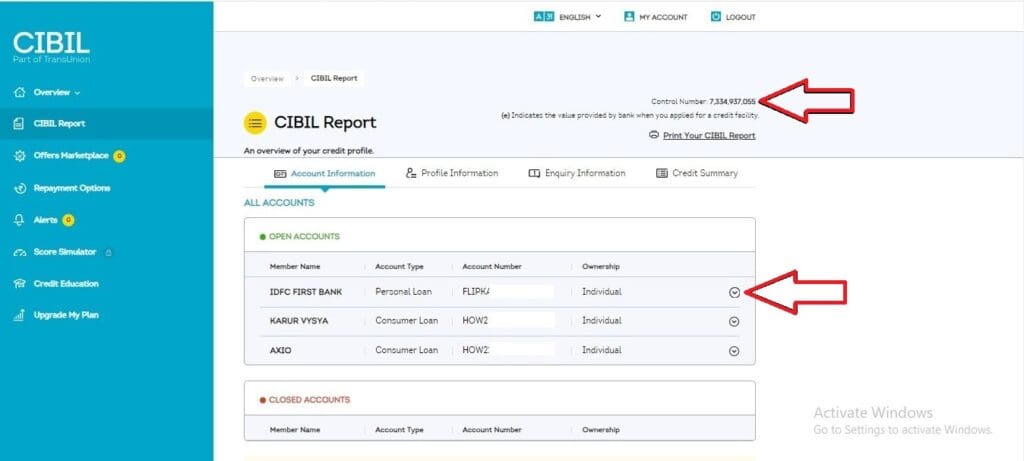
Task: Click AXIO member name
Action: tap(280, 351)
